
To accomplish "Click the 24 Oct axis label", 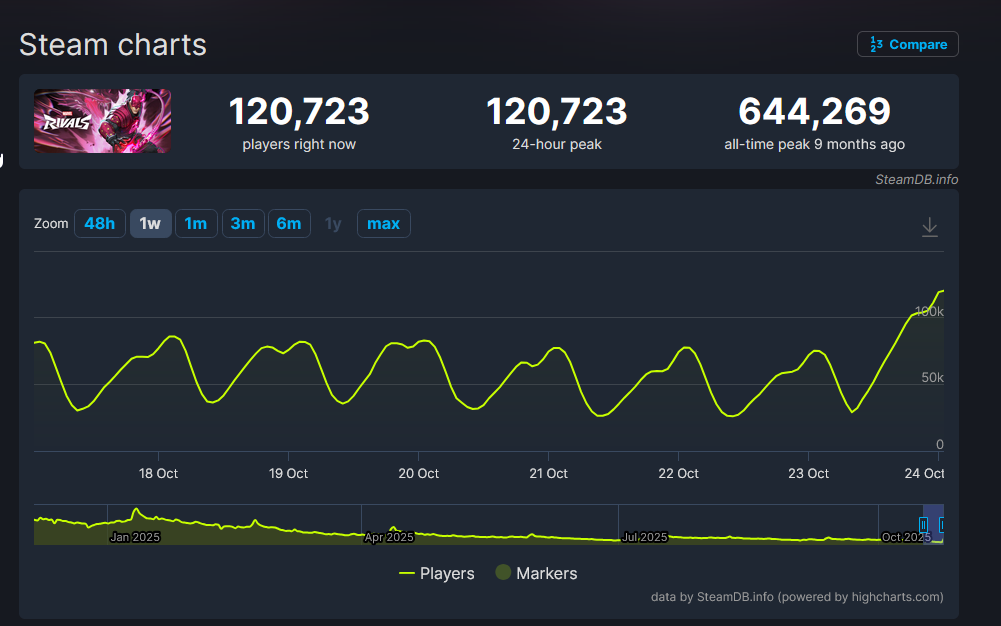I will pos(924,473).
